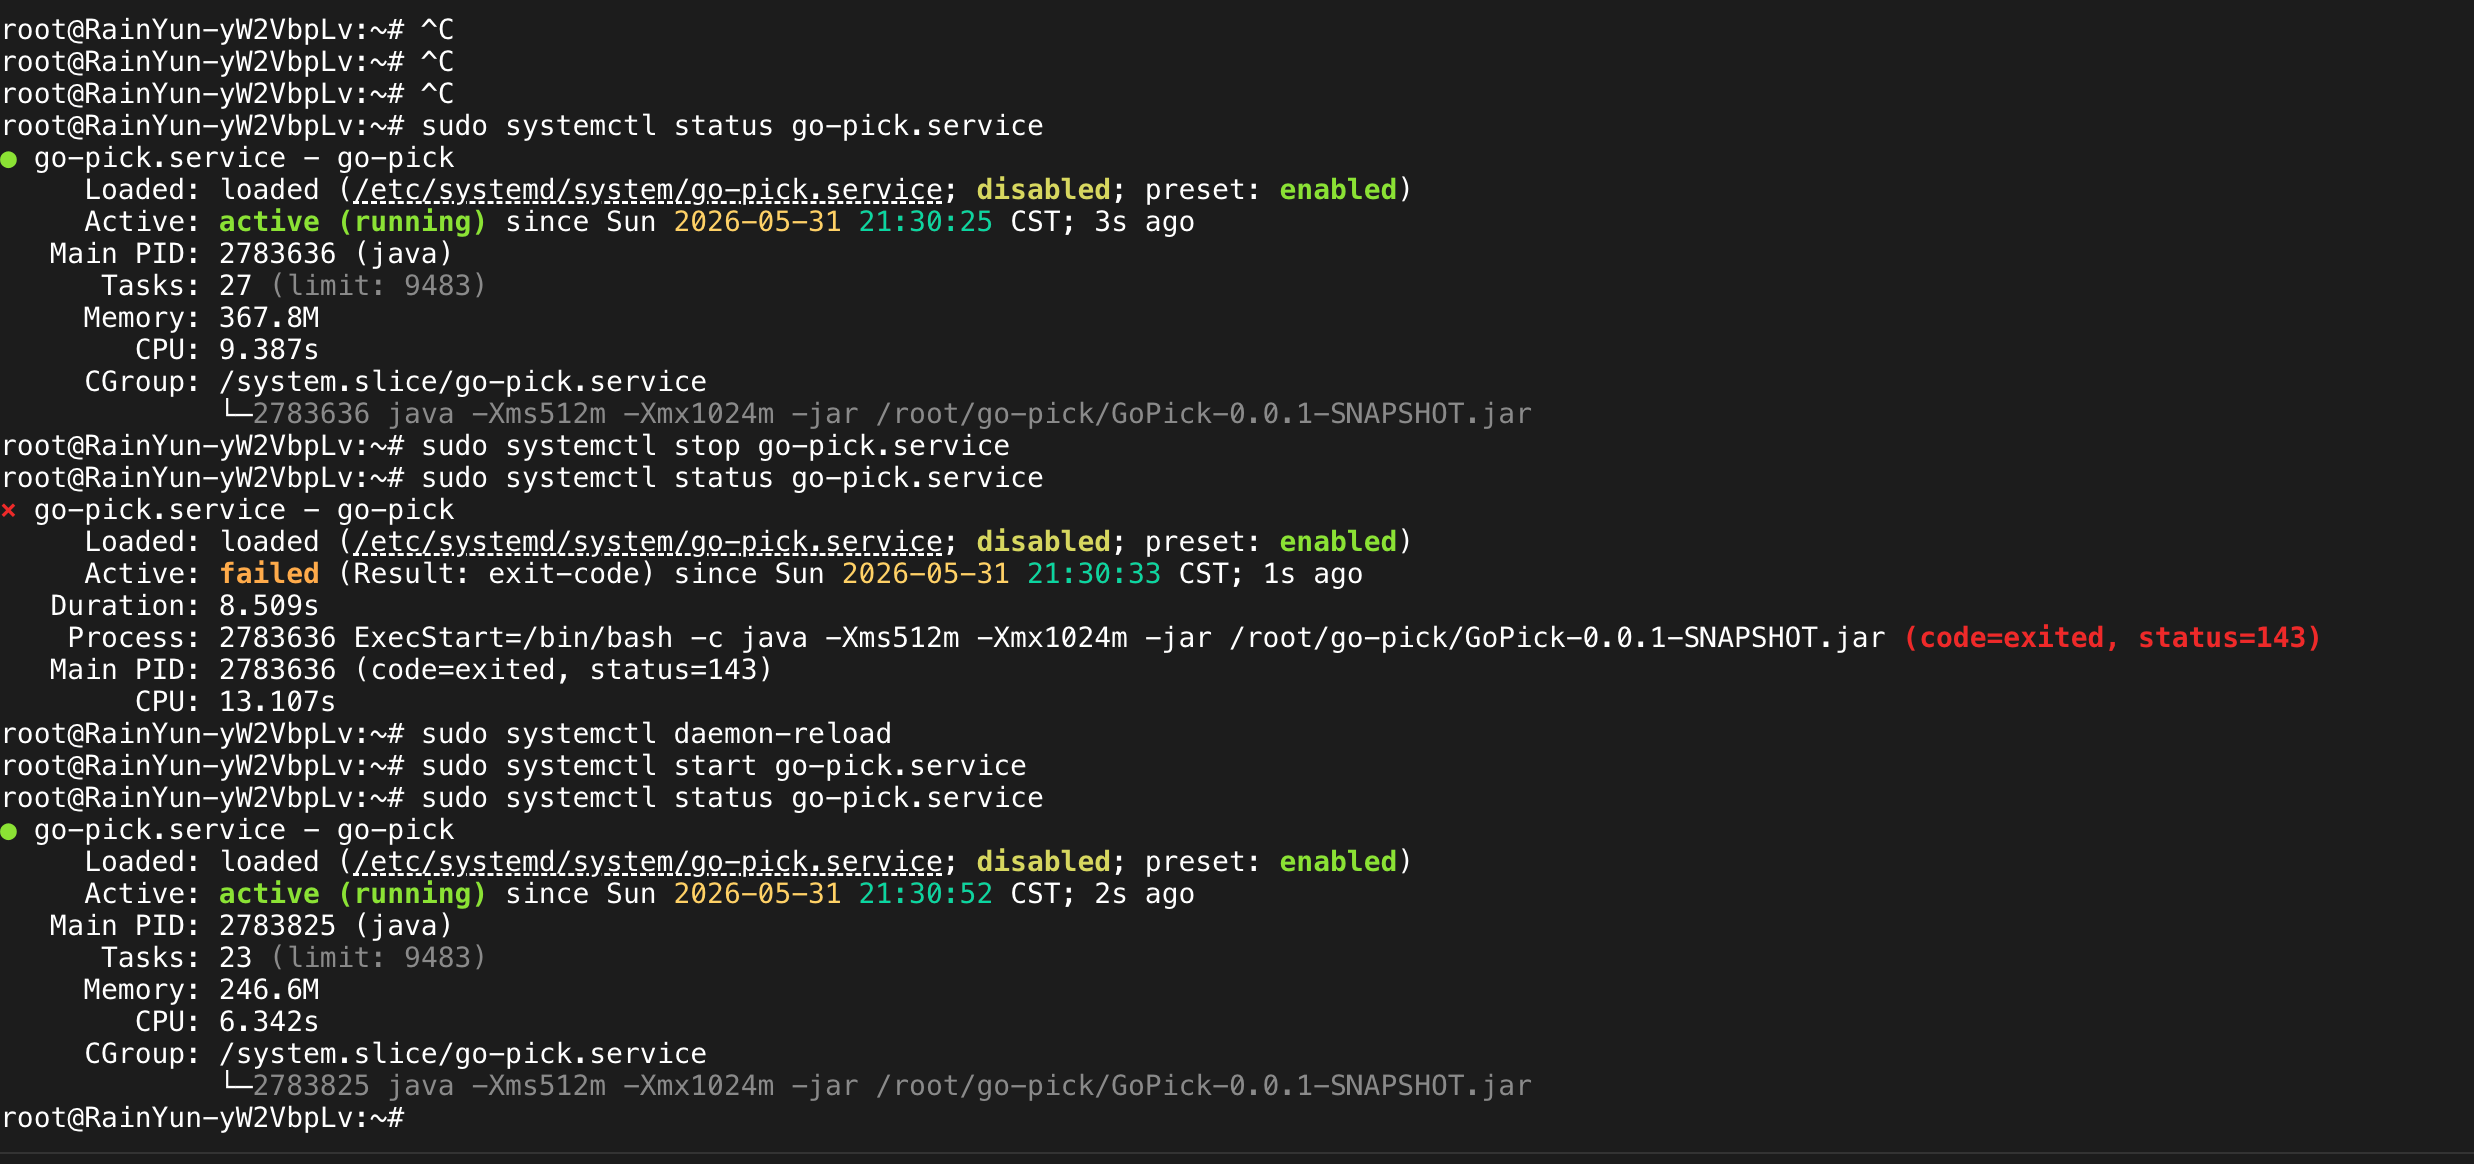Click the first 'active (running)' text

click(353, 222)
